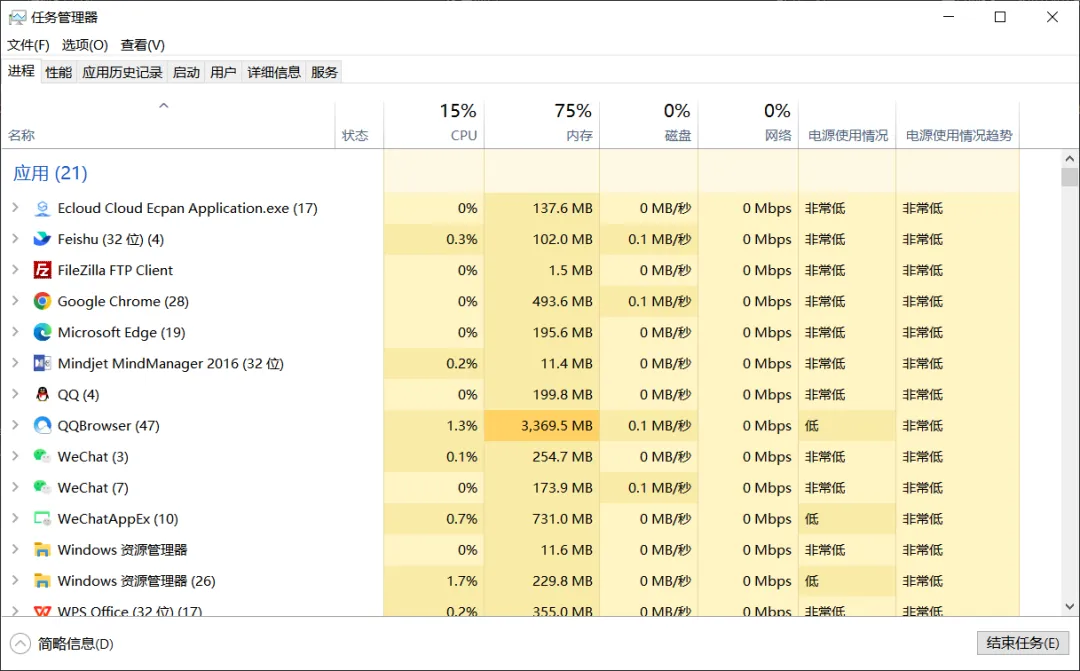
Task: Select the QQBrowser icon
Action: (42, 425)
